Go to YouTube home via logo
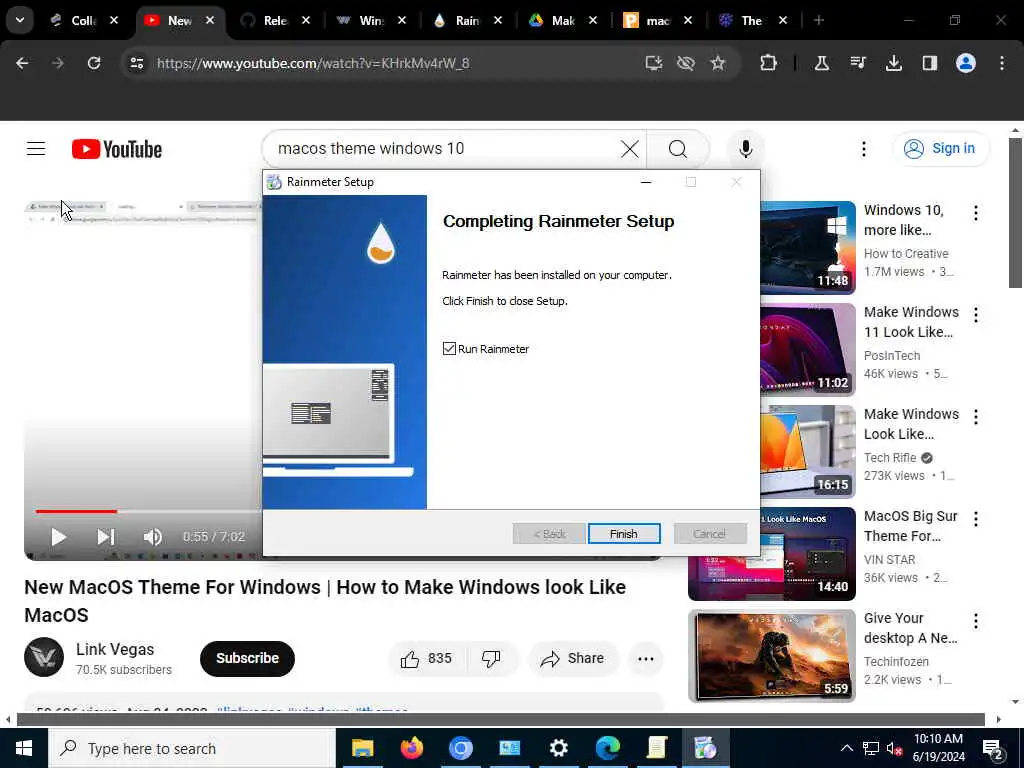This screenshot has width=1024, height=768. (117, 149)
